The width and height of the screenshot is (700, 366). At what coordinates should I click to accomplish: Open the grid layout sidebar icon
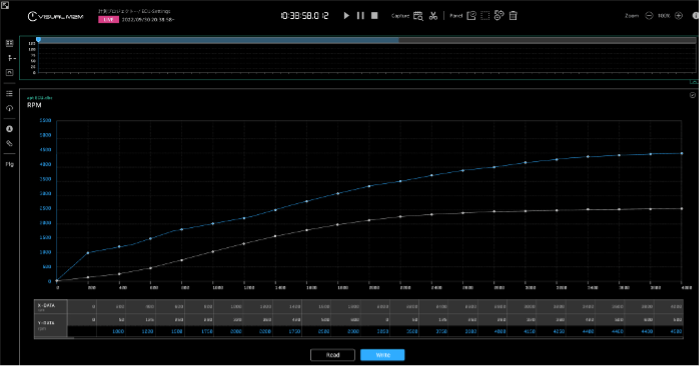[x=9, y=43]
